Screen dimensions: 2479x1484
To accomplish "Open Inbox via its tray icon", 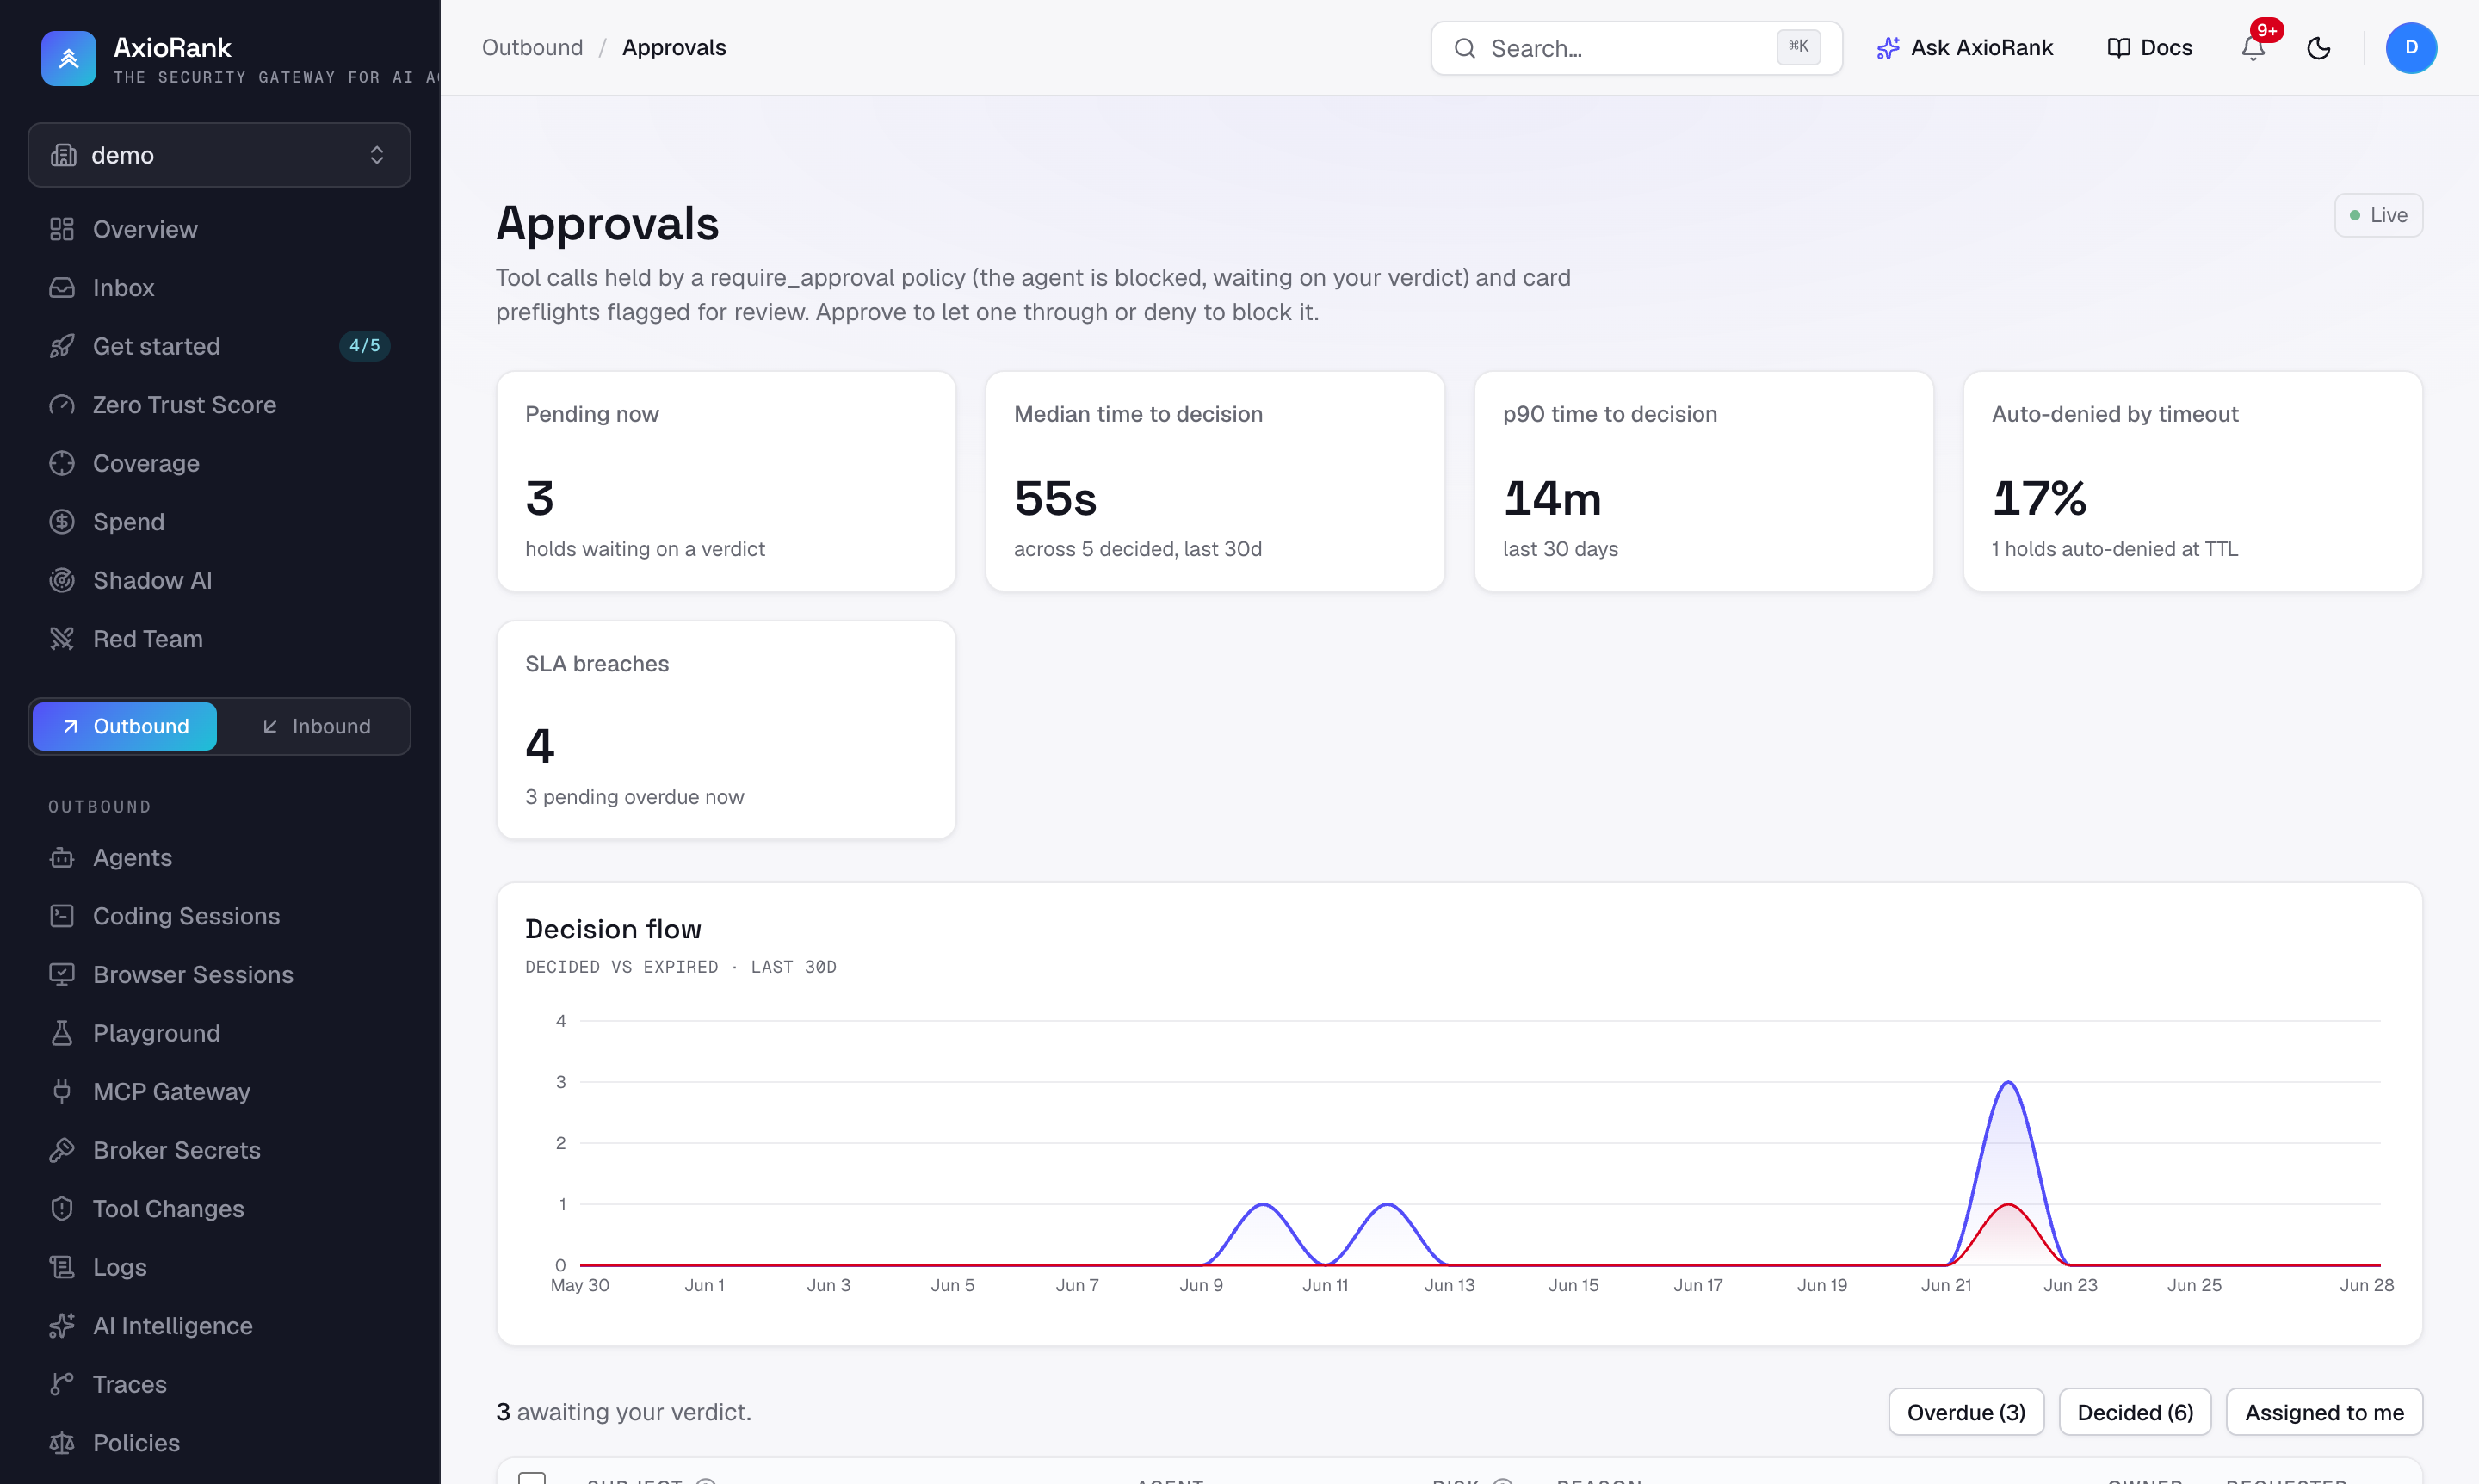I will point(62,288).
